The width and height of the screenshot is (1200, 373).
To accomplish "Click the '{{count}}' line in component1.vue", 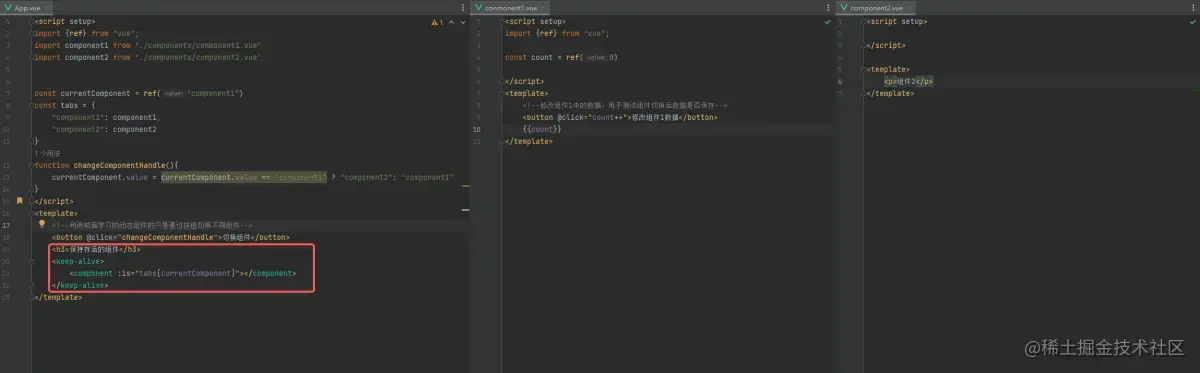I will (x=541, y=129).
